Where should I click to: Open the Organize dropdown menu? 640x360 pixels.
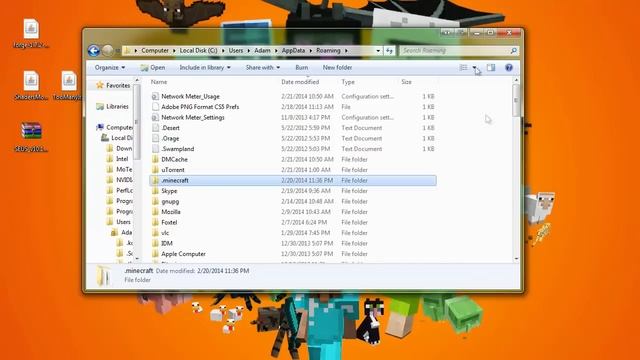[x=110, y=68]
